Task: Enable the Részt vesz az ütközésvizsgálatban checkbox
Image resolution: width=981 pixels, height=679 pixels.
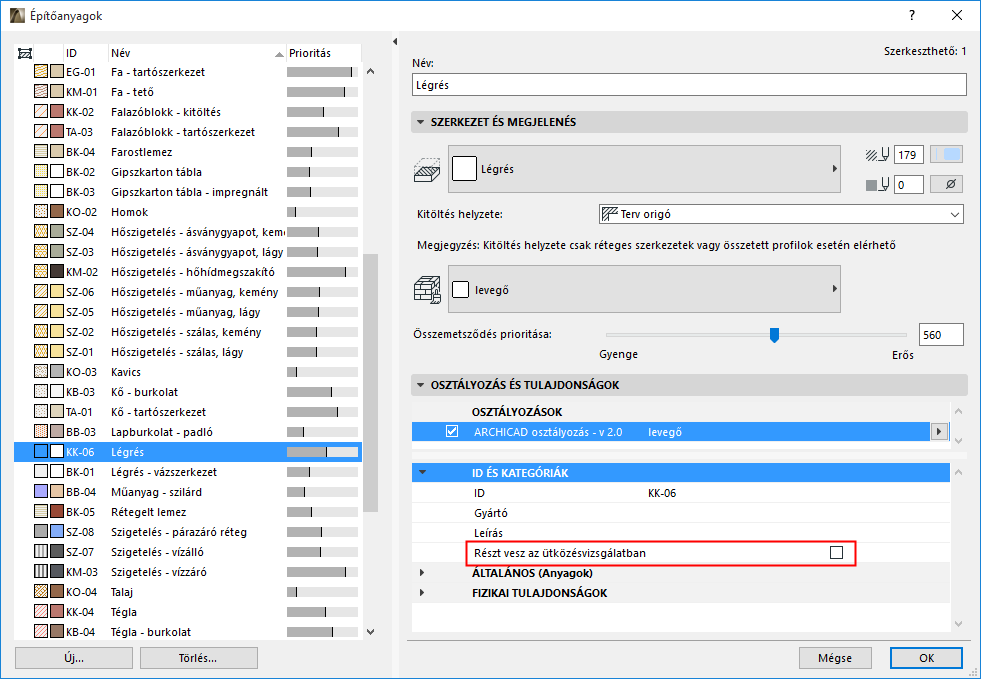Action: [x=837, y=552]
